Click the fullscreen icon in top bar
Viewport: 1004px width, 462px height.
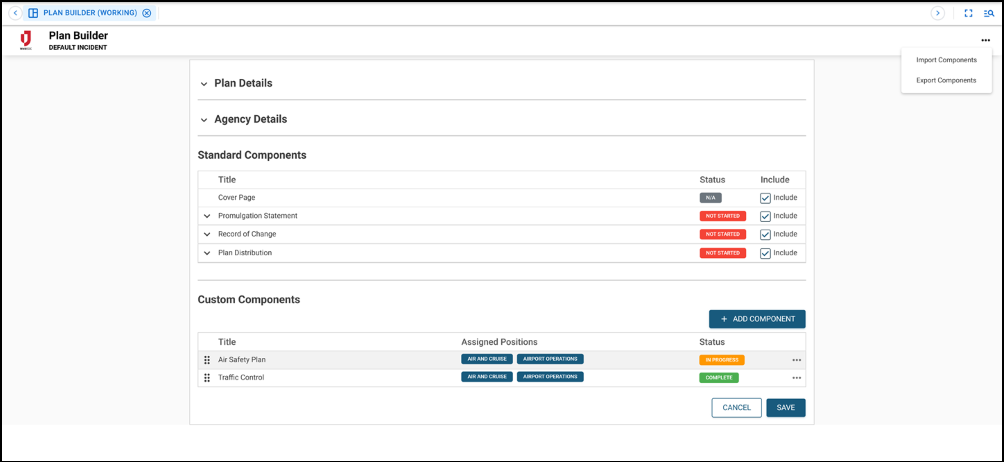tap(968, 13)
